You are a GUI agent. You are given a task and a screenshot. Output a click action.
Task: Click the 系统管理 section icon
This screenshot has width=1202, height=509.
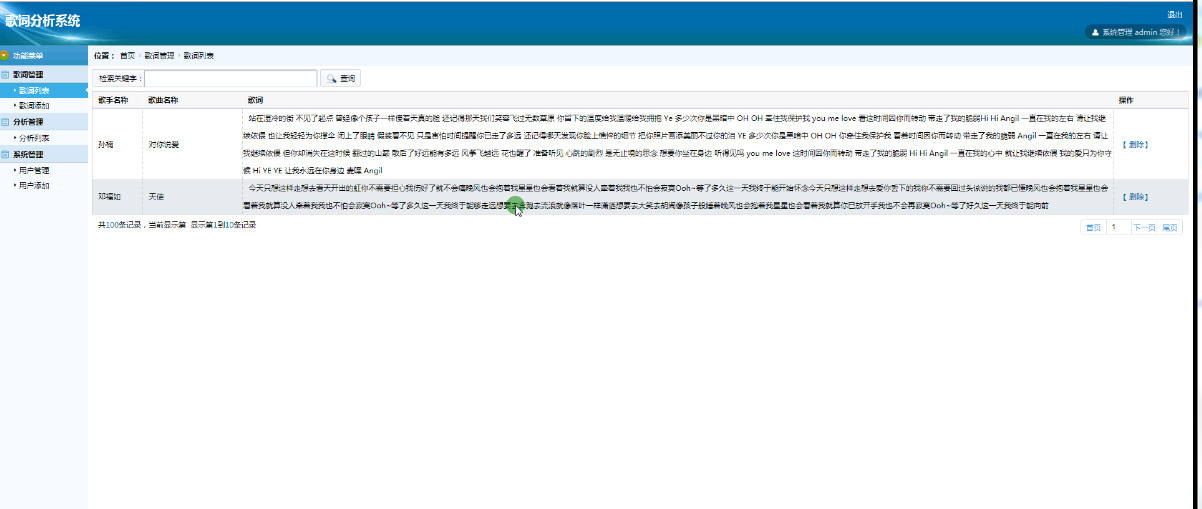click(x=5, y=155)
